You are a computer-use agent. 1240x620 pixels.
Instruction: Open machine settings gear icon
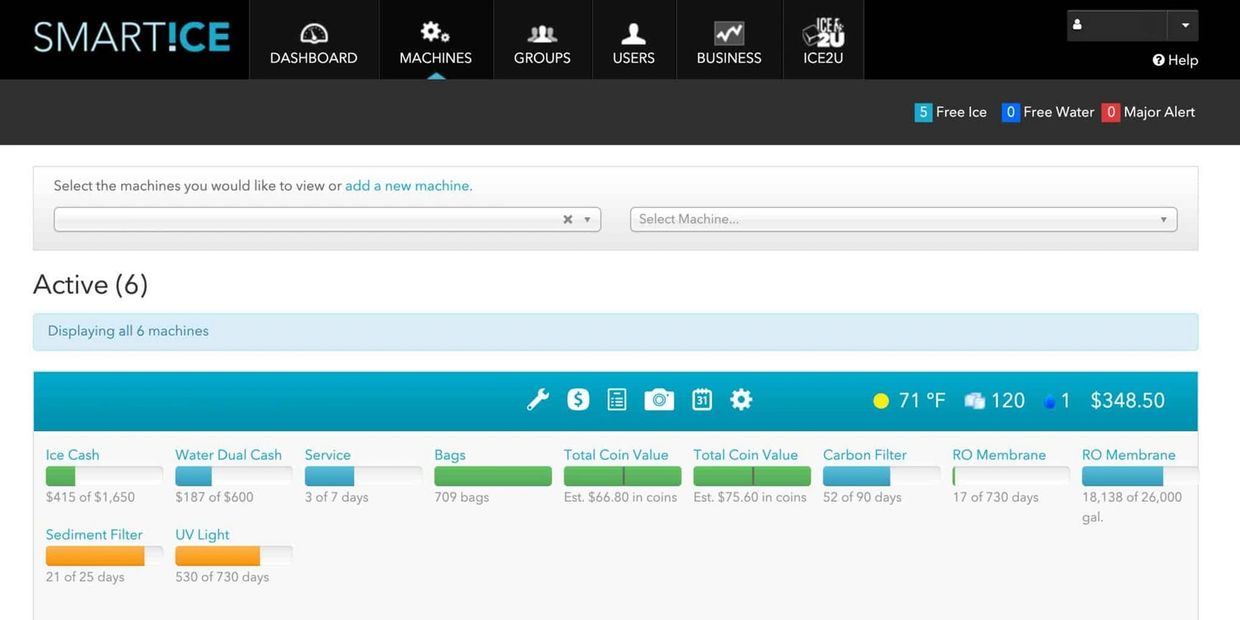741,400
